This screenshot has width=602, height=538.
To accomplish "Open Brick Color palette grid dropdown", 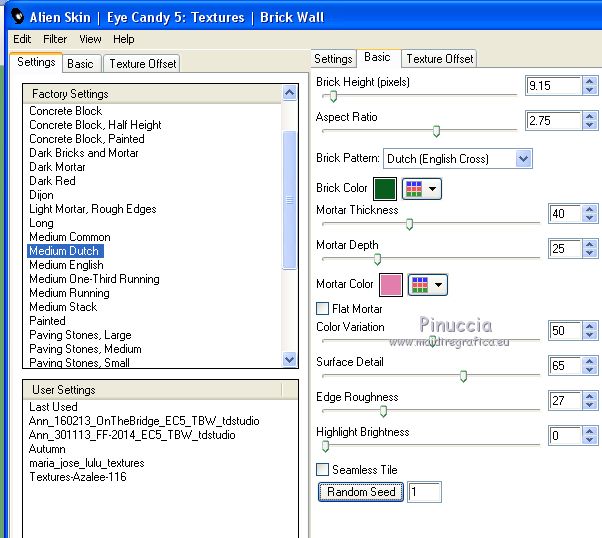I will tap(422, 189).
